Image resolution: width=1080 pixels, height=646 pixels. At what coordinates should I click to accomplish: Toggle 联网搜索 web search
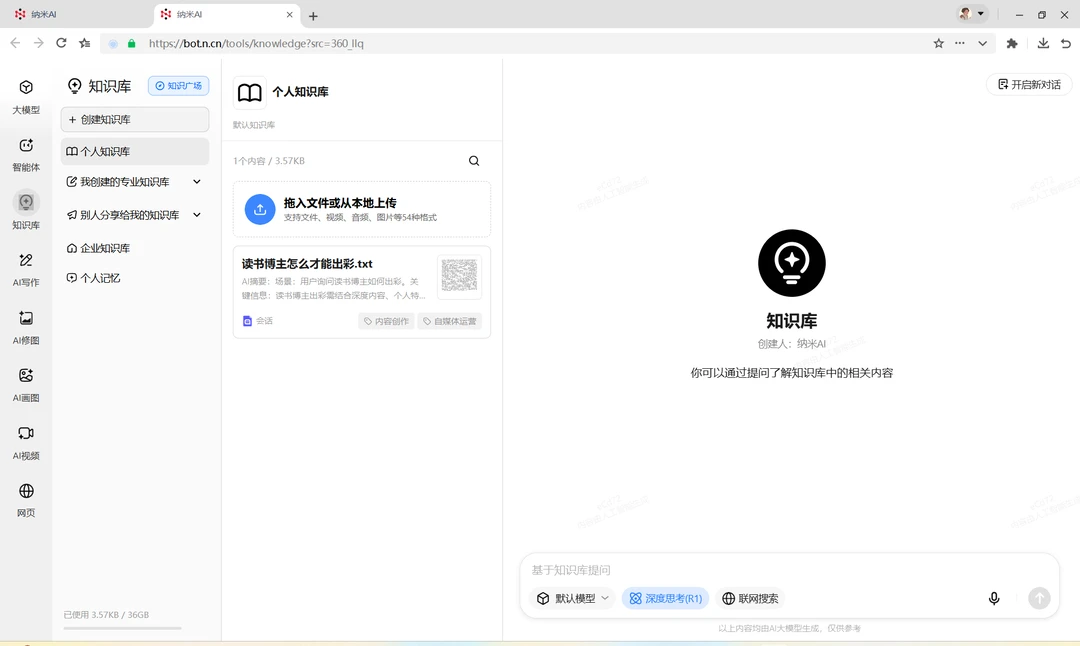[x=750, y=598]
